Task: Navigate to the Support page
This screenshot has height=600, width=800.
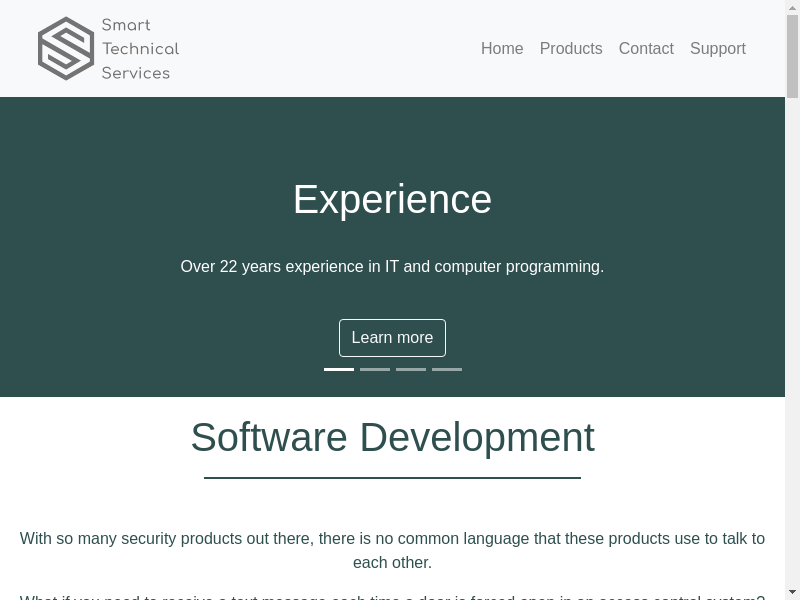Action: [718, 49]
